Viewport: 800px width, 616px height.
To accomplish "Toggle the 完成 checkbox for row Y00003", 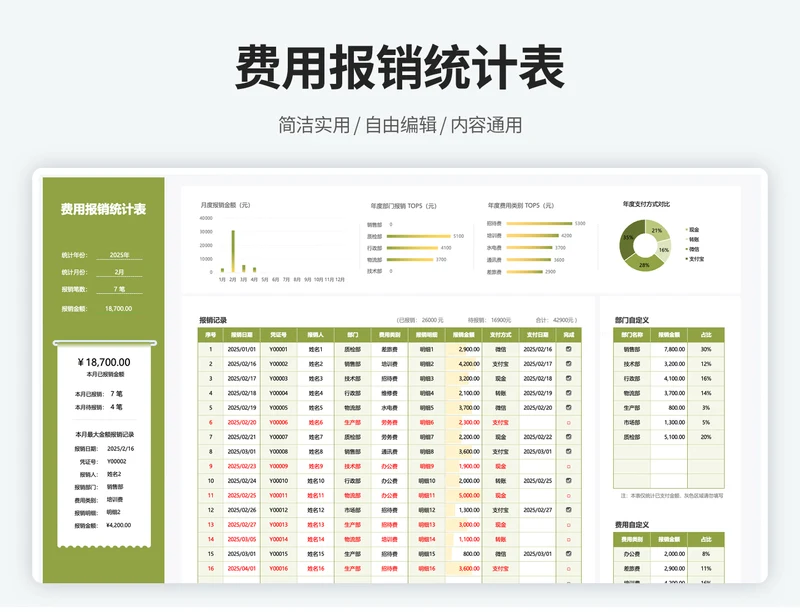I will coord(568,378).
